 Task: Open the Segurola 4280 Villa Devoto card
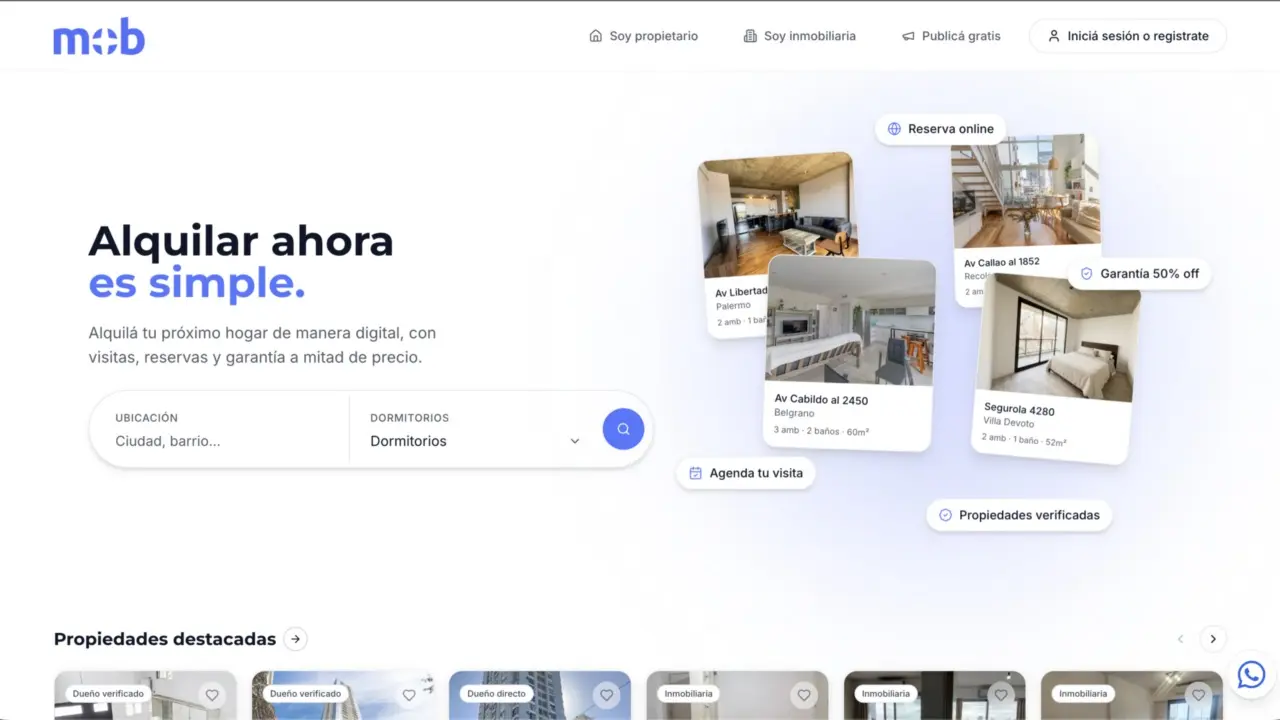click(x=1055, y=368)
